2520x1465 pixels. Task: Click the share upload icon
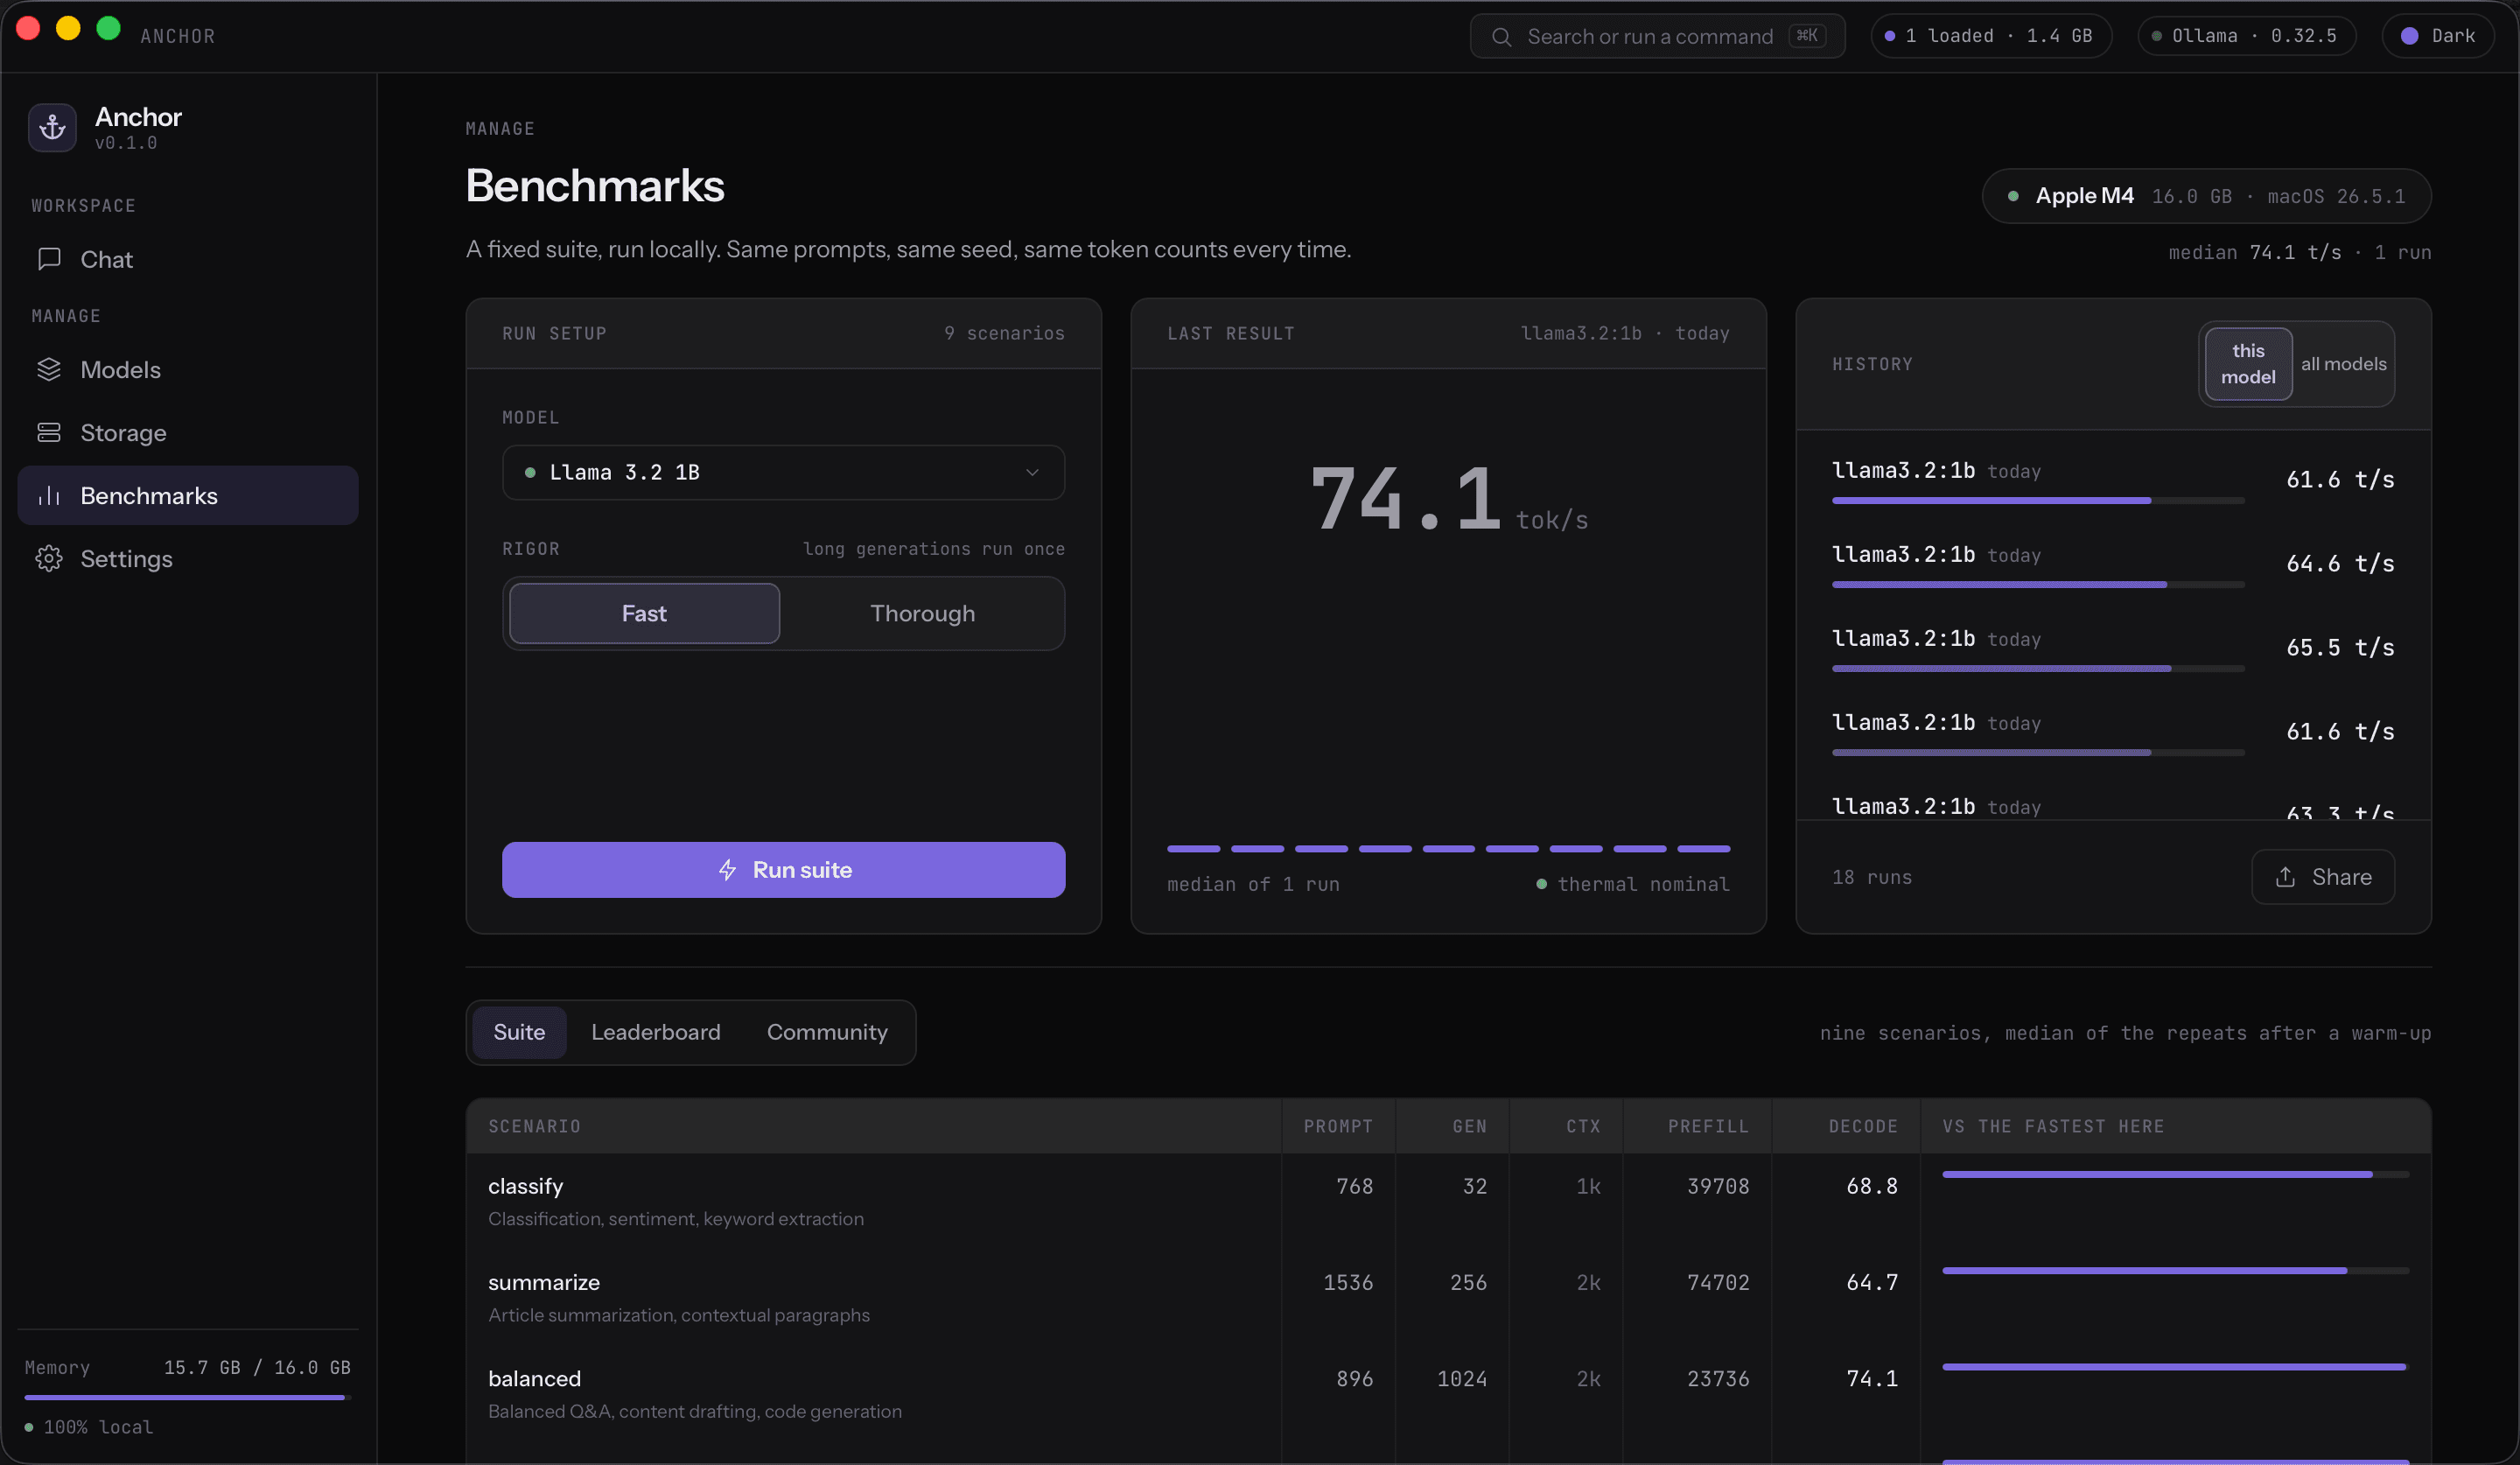pos(2285,877)
